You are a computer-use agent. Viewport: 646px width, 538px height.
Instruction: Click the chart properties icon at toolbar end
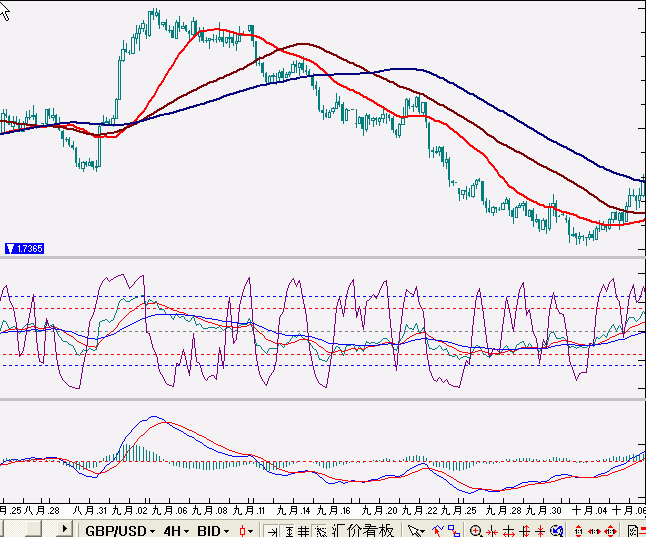[x=632, y=531]
